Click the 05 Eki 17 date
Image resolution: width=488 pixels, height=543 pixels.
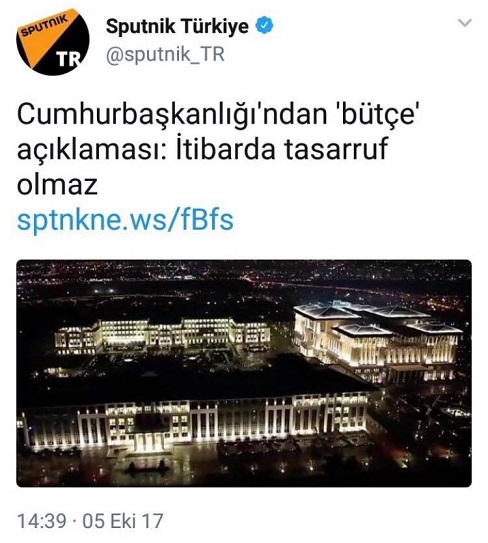pyautogui.click(x=123, y=521)
